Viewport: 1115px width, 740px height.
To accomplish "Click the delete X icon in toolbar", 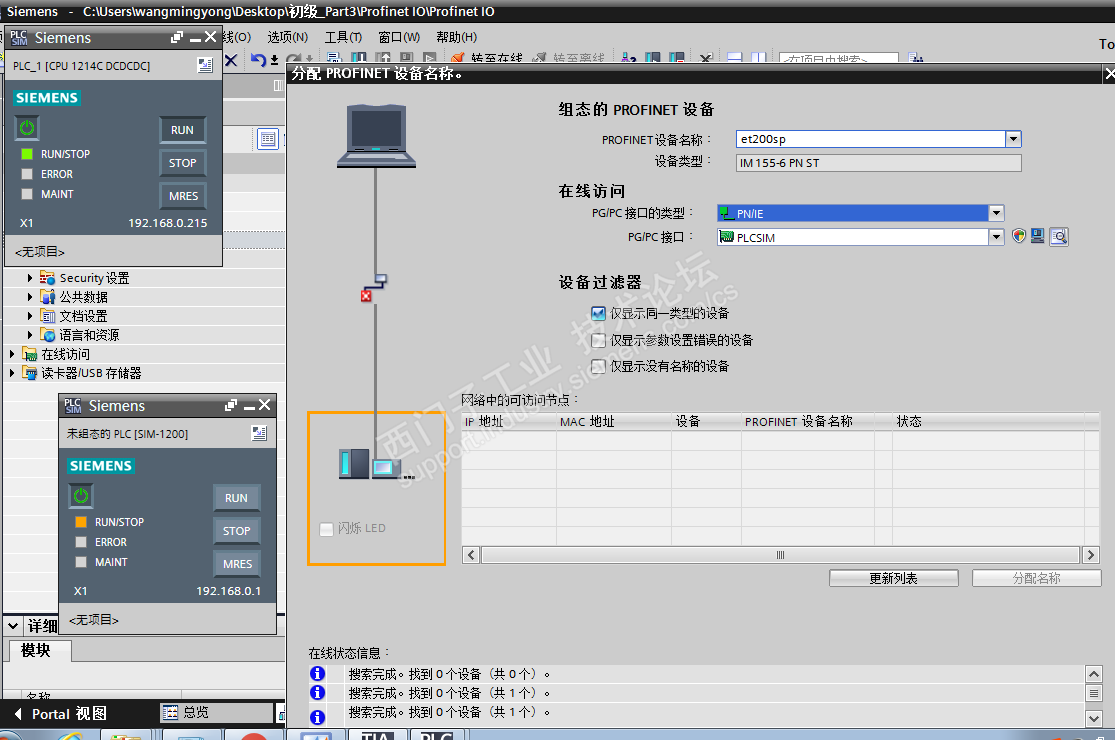I will tap(231, 60).
